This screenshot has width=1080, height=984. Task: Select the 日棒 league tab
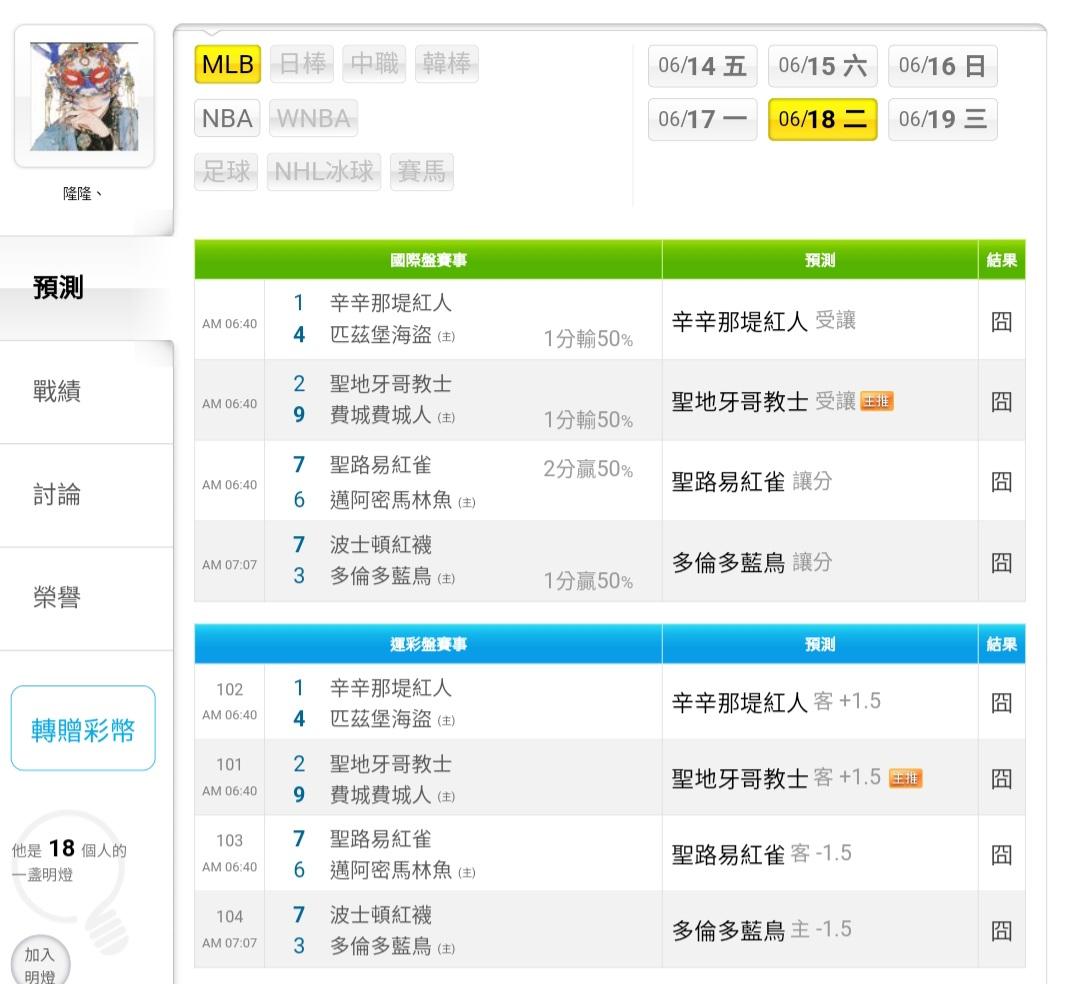pyautogui.click(x=302, y=64)
